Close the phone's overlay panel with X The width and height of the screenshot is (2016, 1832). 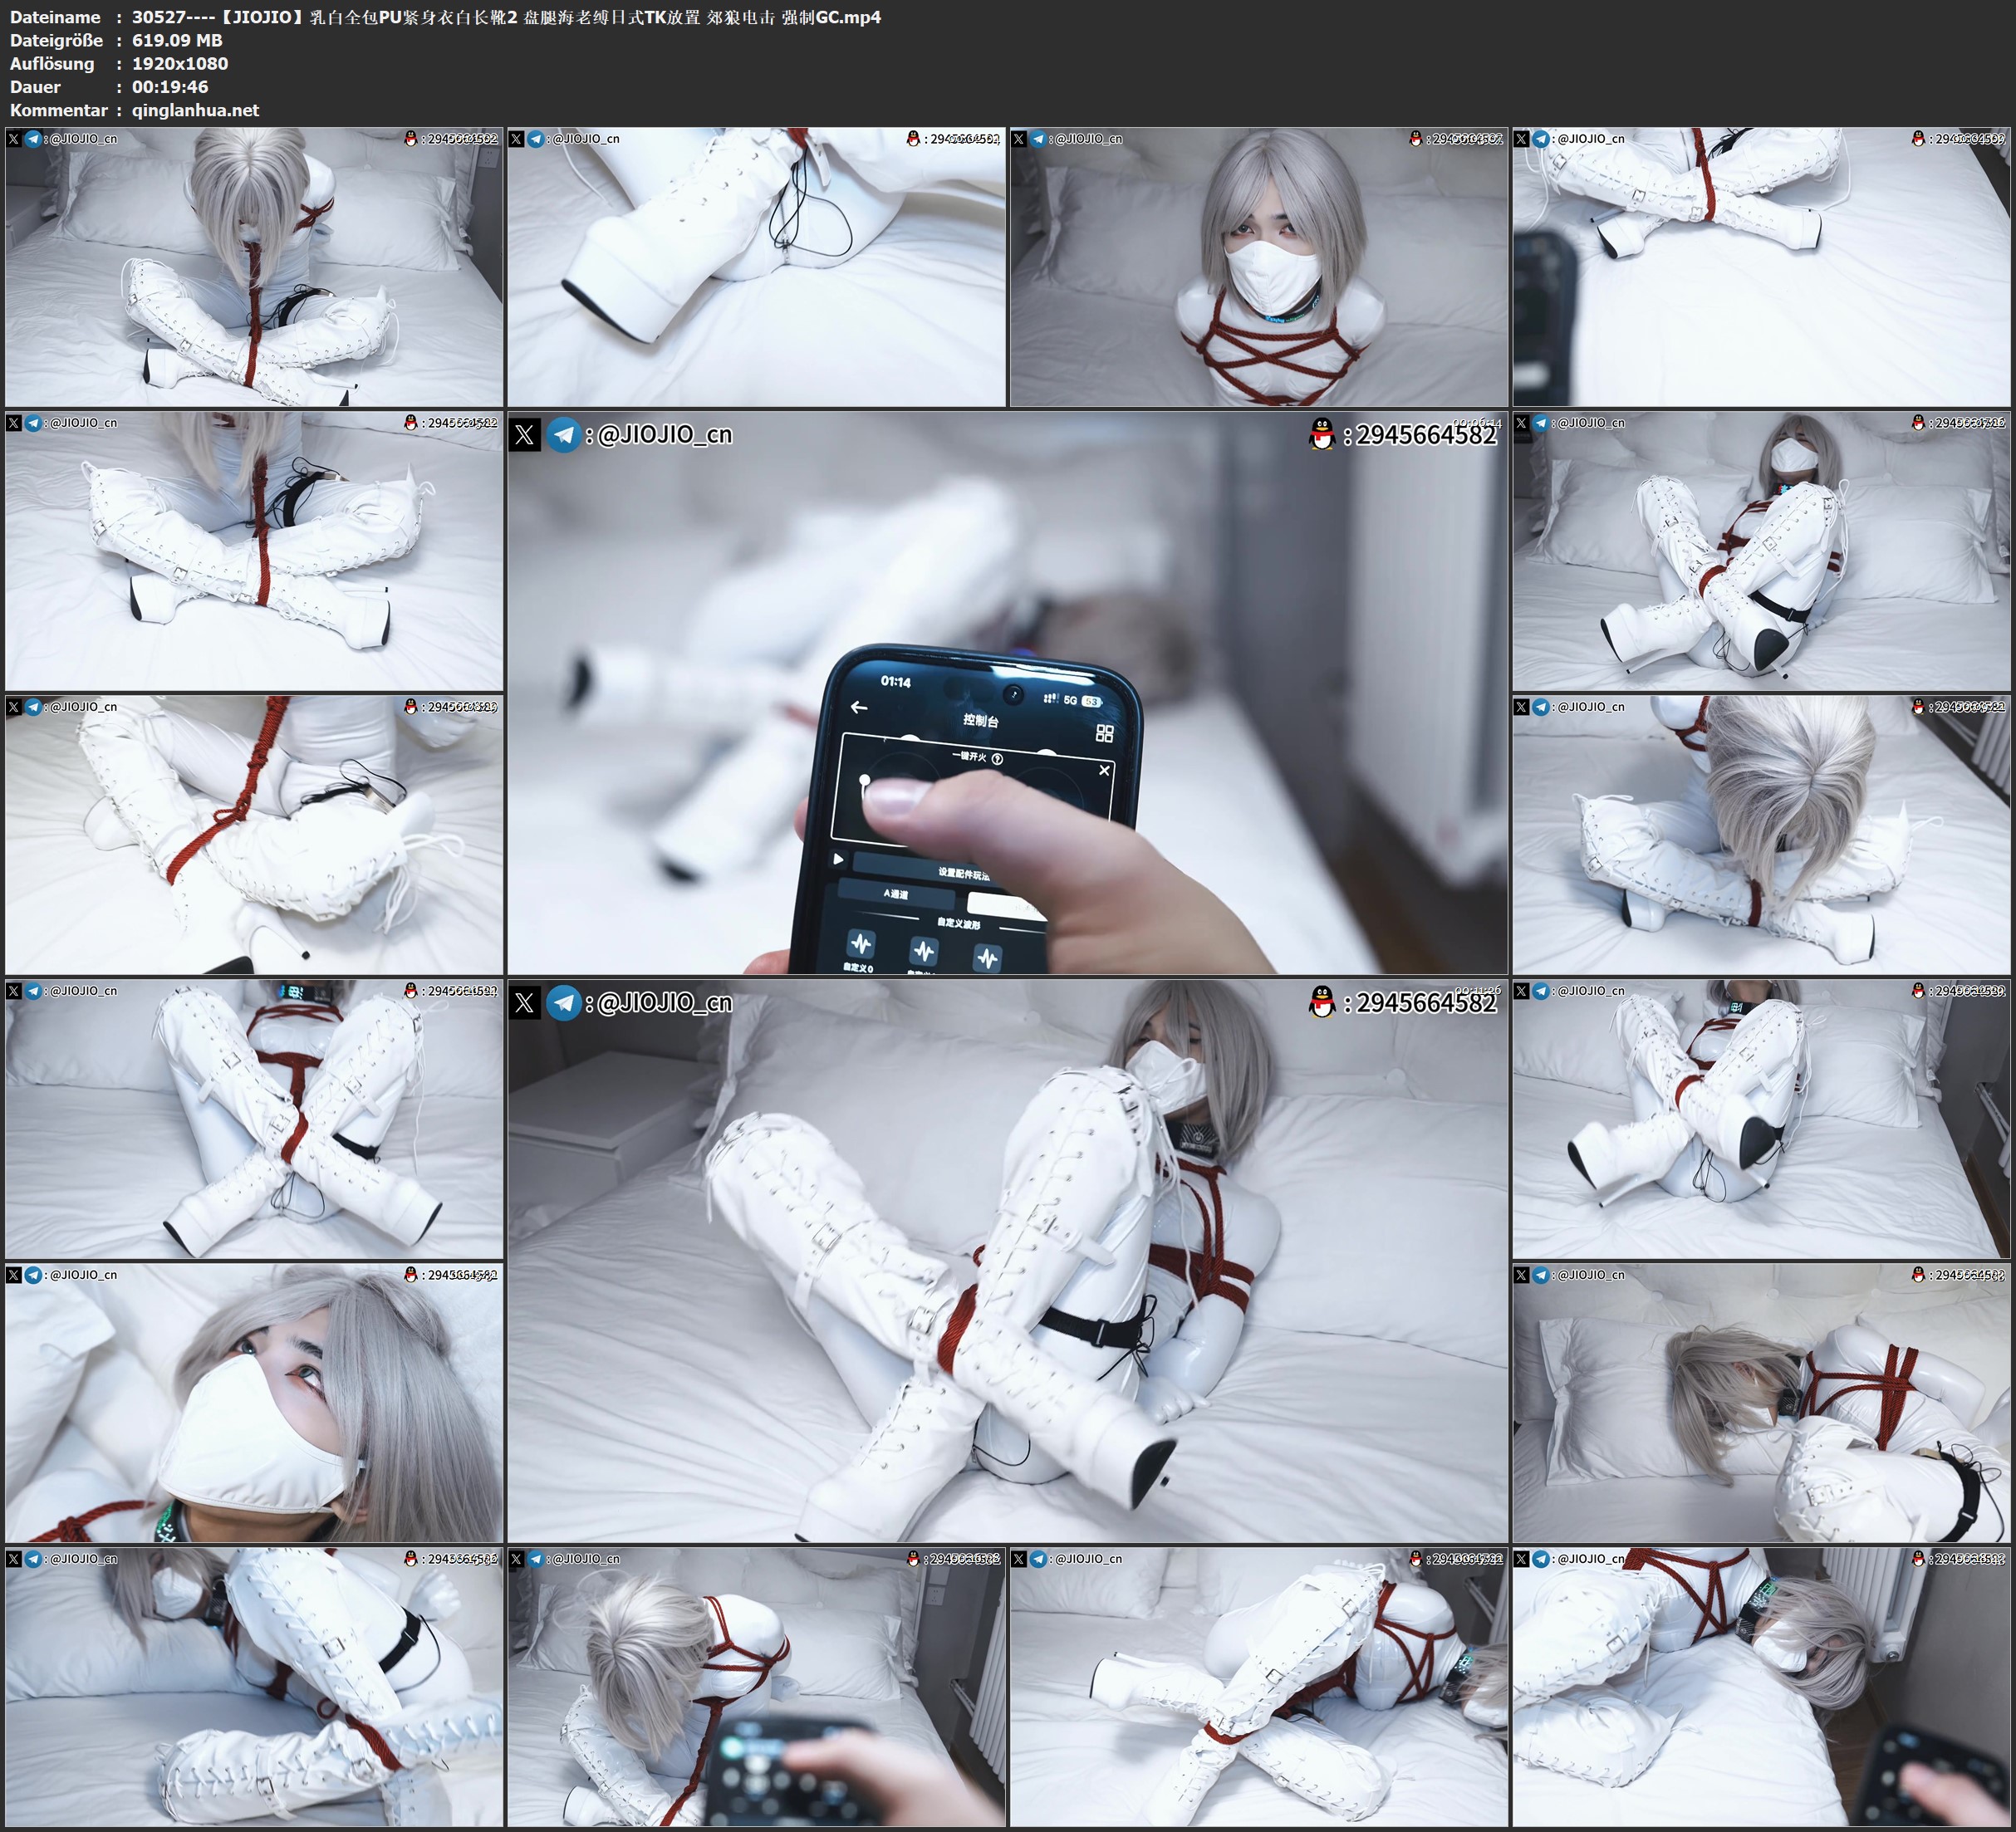click(x=1104, y=770)
